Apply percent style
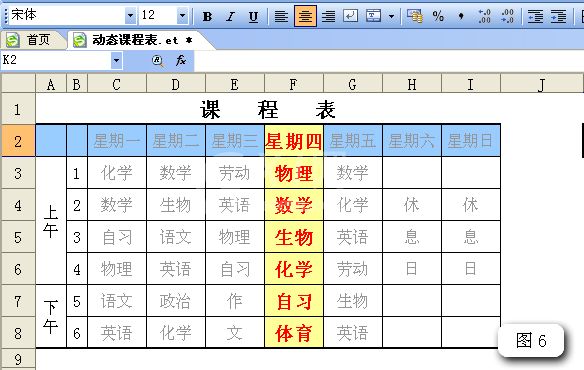The height and width of the screenshot is (370, 584). (438, 16)
